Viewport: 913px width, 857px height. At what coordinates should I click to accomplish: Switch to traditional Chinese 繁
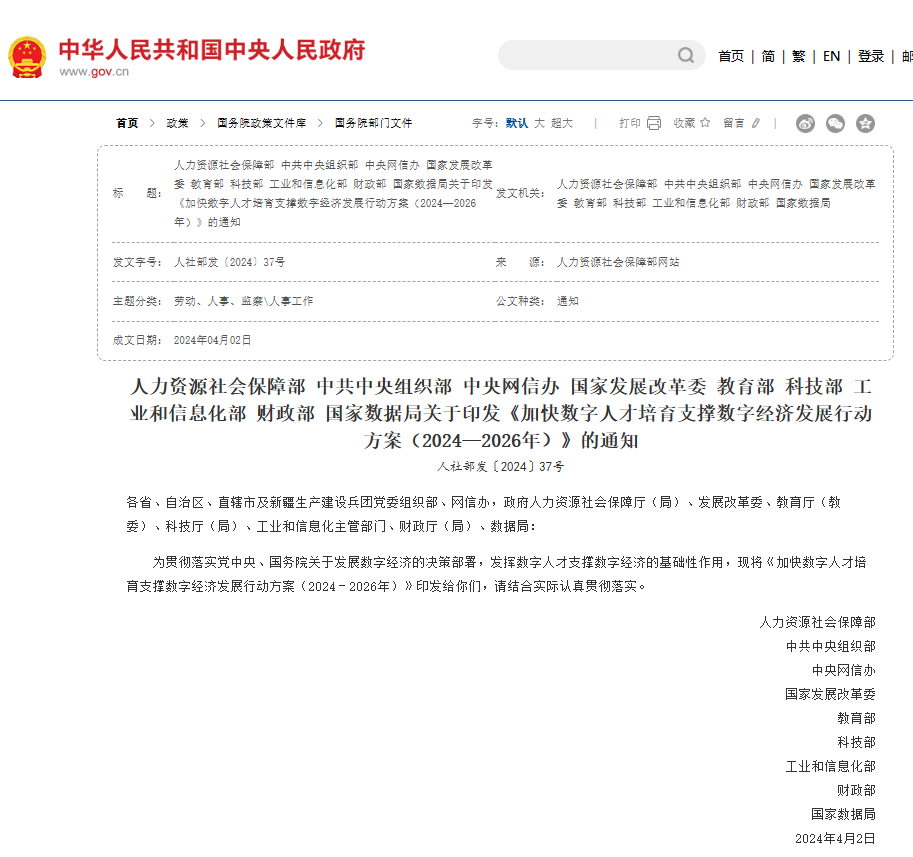coord(798,56)
